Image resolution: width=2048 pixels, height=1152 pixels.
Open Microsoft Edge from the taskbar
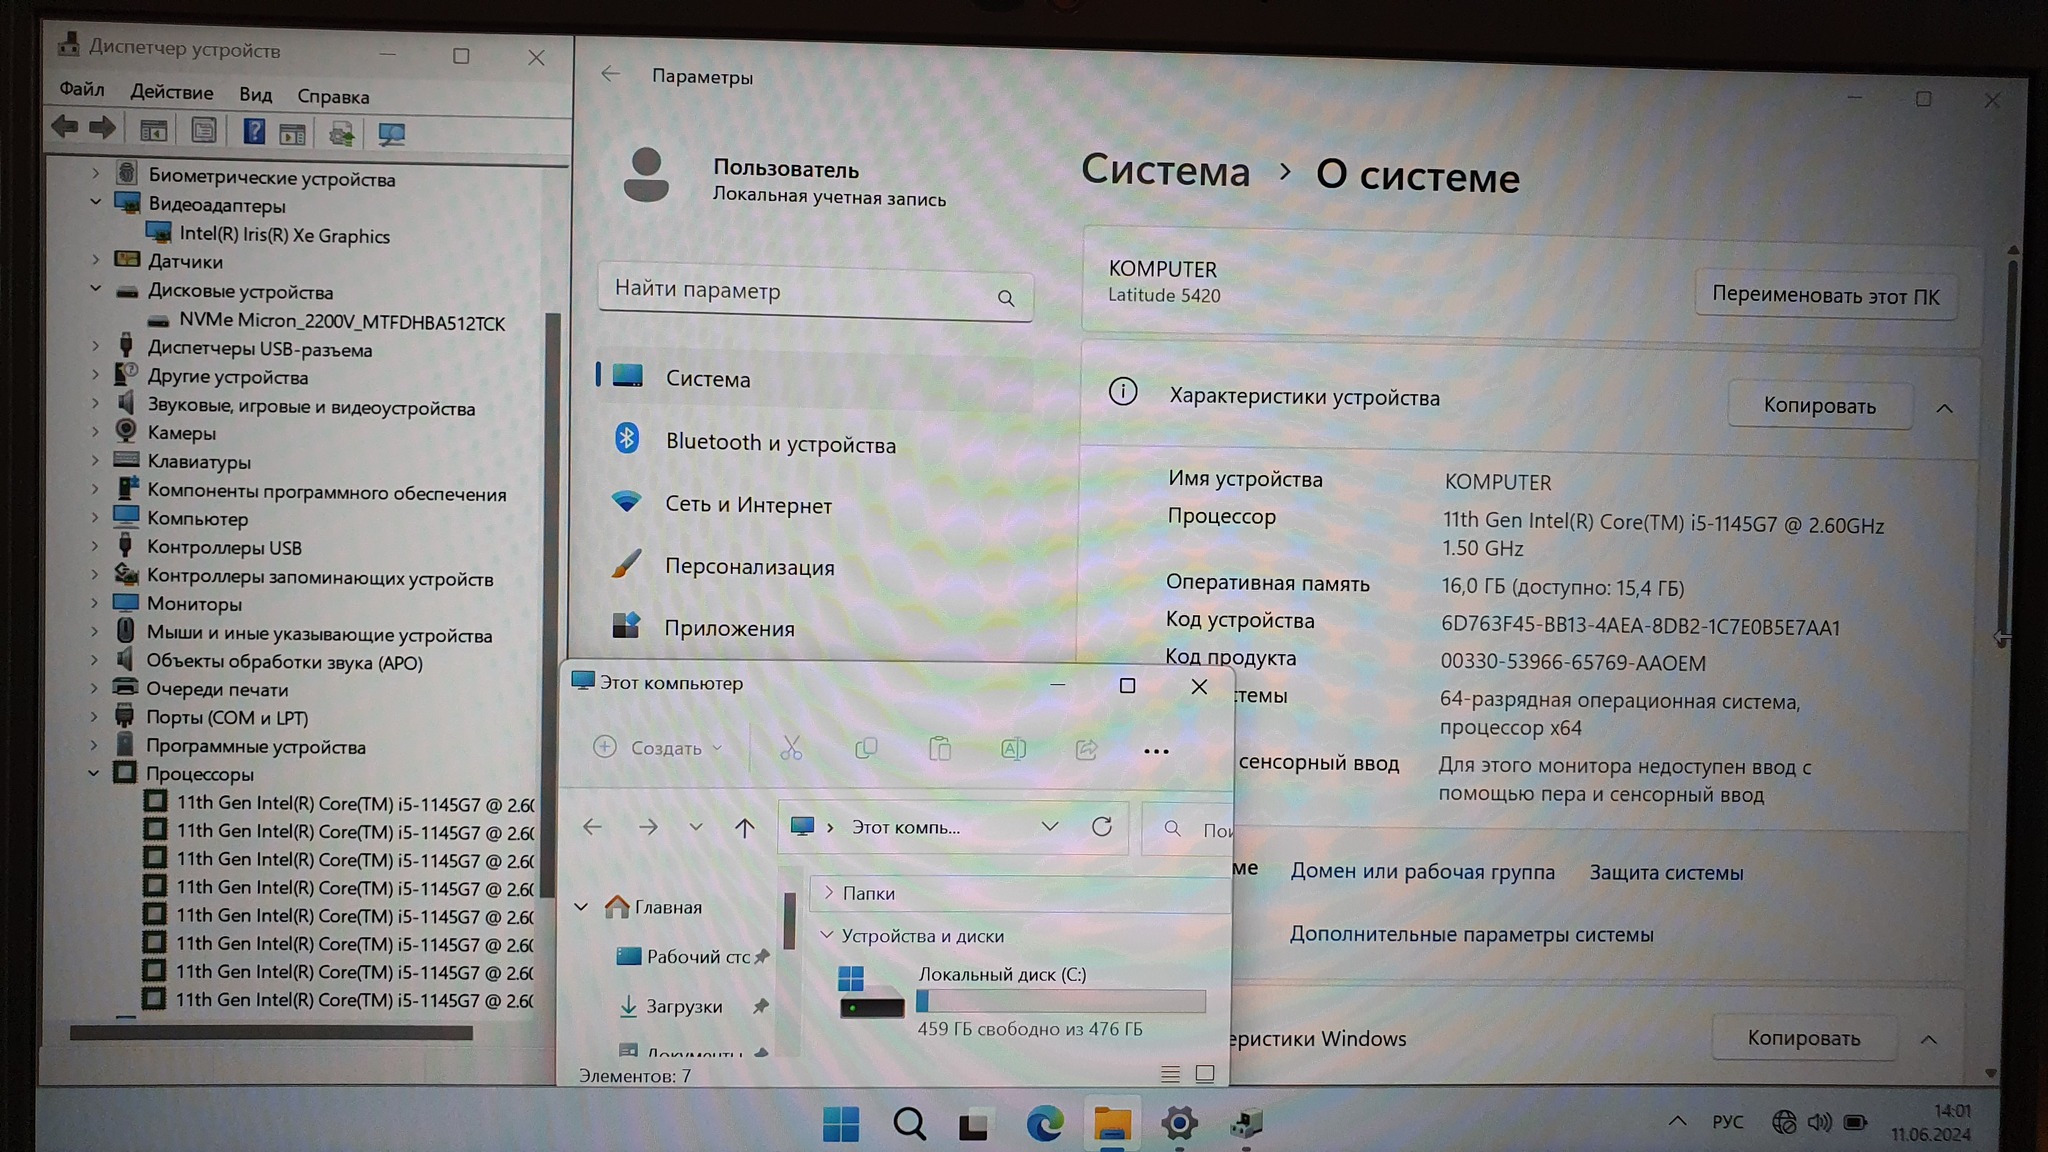(x=1044, y=1124)
